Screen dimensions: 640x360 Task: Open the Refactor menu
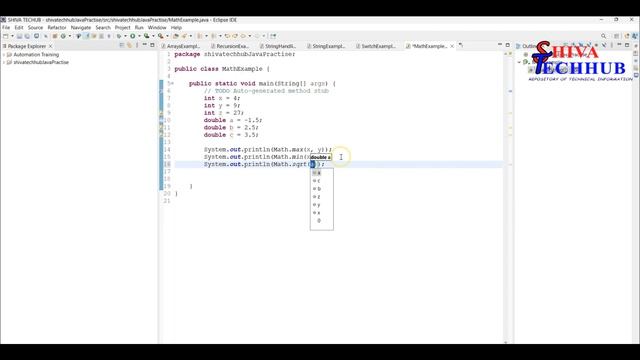tap(57, 28)
